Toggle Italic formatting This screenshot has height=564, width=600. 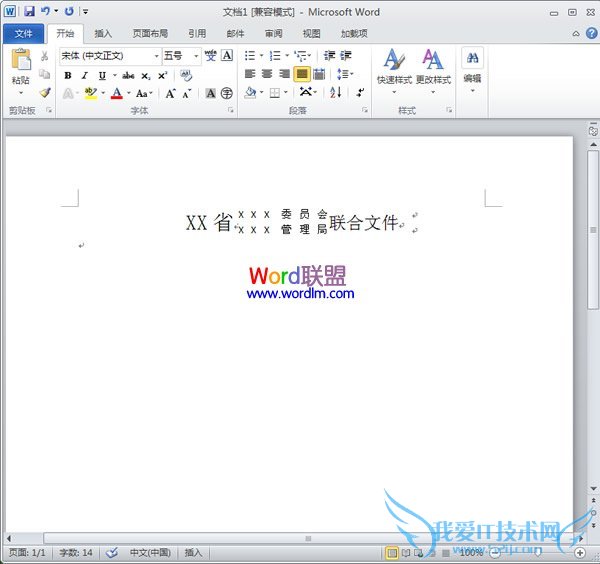tap(85, 75)
